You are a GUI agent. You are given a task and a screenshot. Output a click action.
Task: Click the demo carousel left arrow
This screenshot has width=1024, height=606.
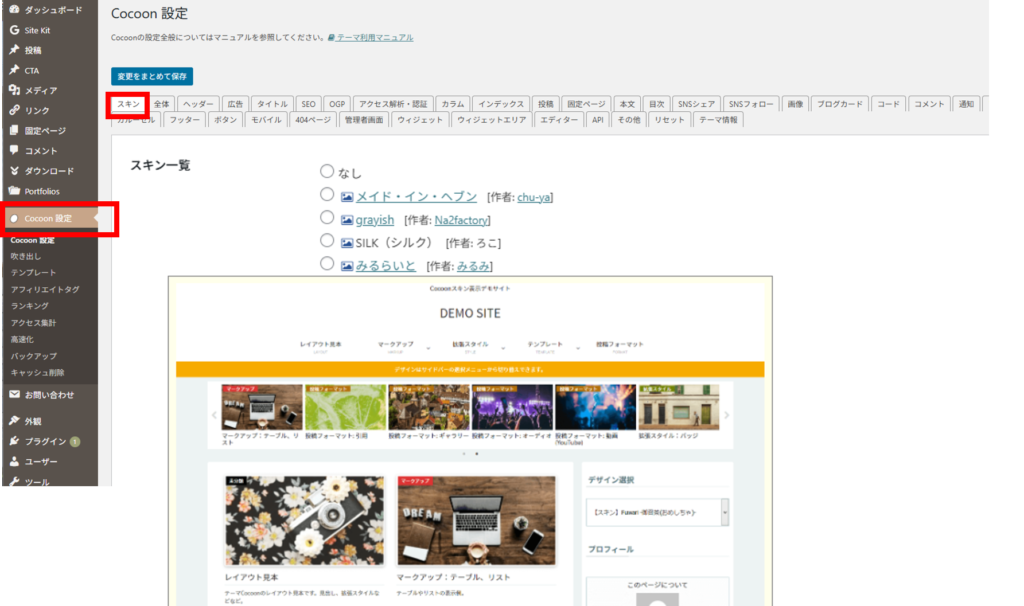pyautogui.click(x=214, y=415)
